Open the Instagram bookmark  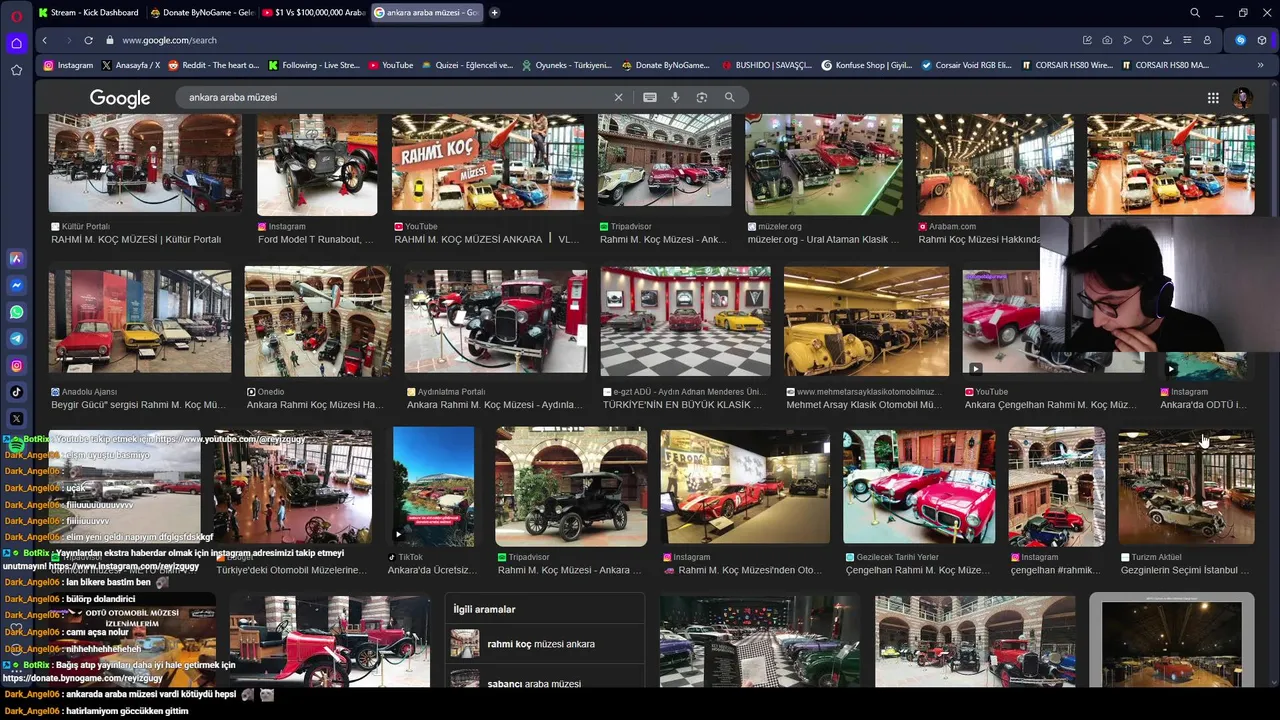pyautogui.click(x=68, y=65)
